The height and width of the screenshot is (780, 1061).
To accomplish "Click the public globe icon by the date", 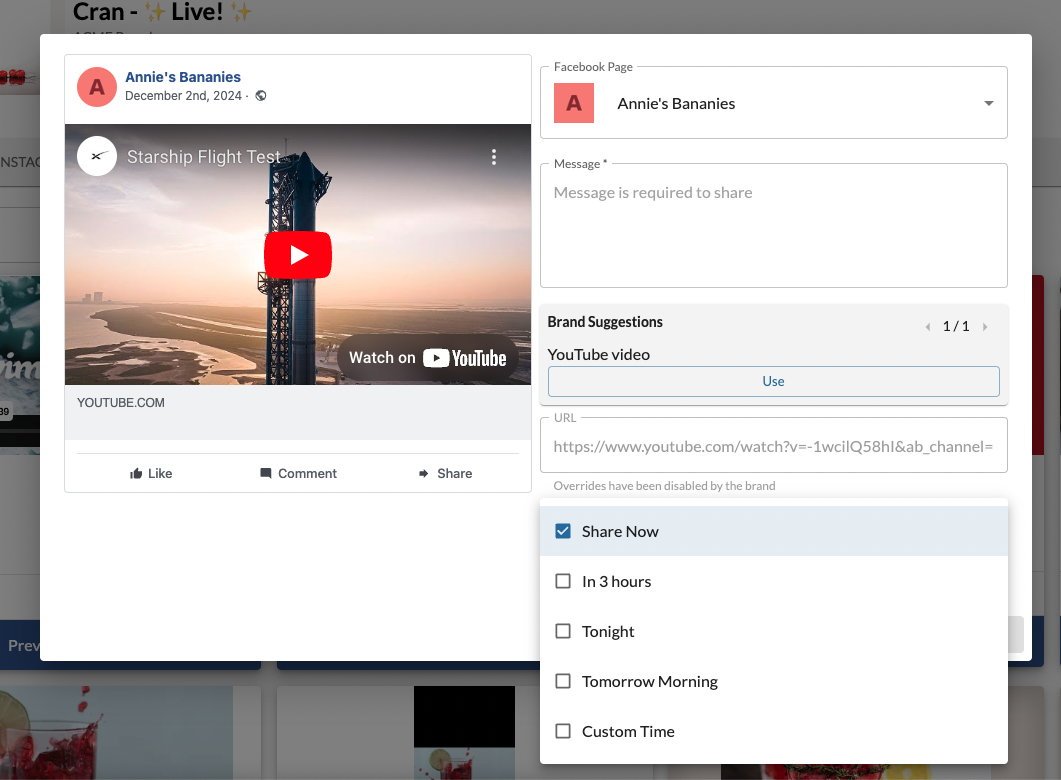I will coord(261,95).
